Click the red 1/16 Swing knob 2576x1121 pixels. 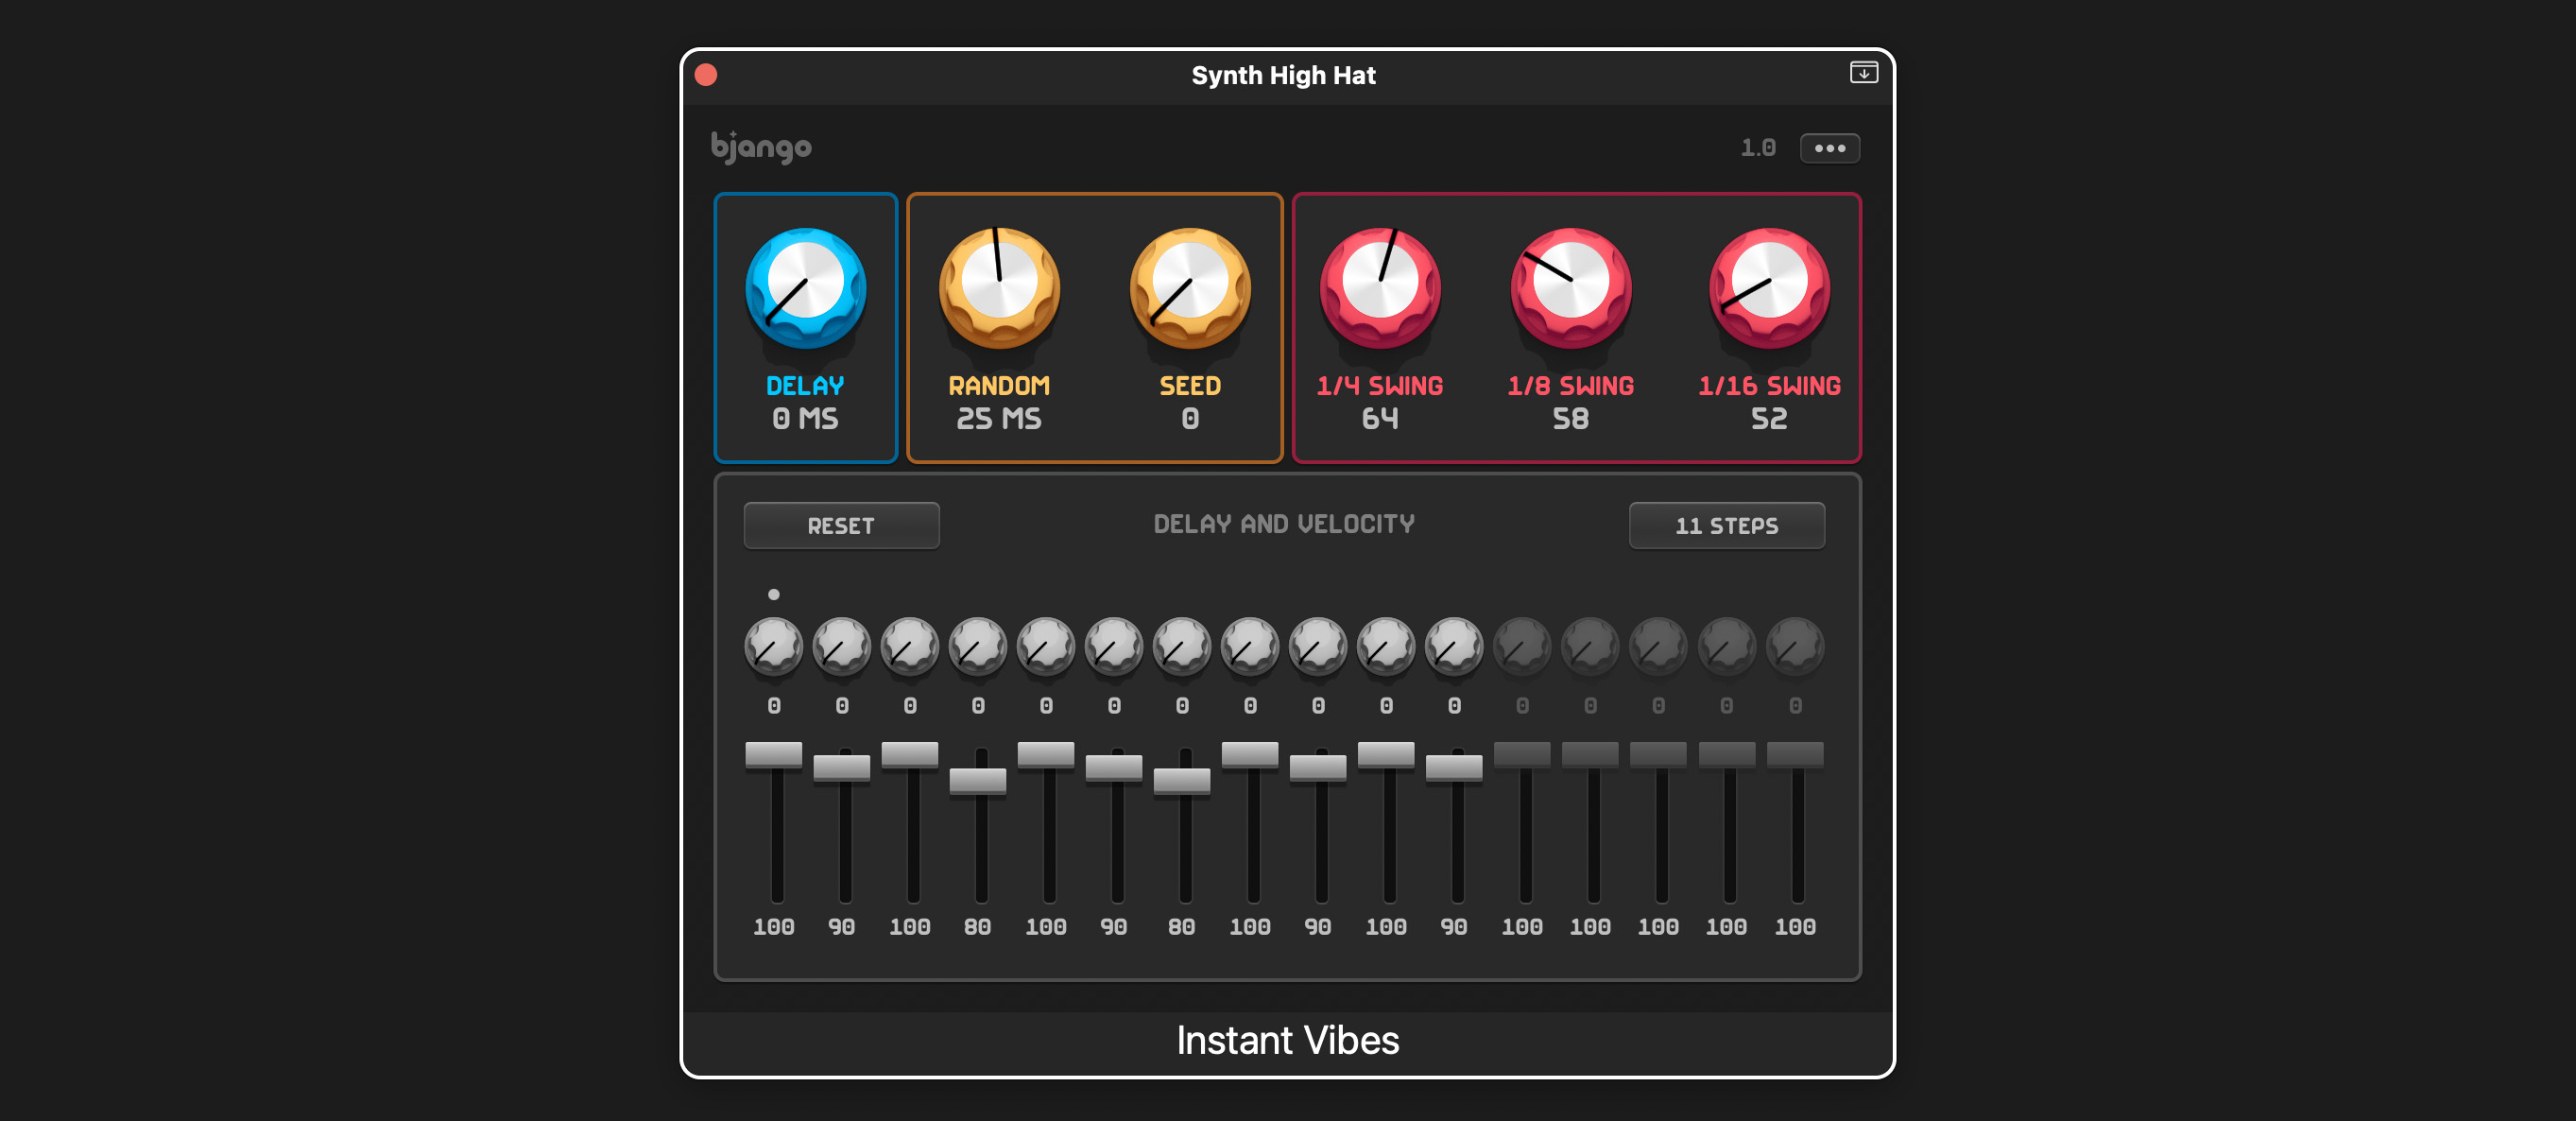pyautogui.click(x=1769, y=288)
